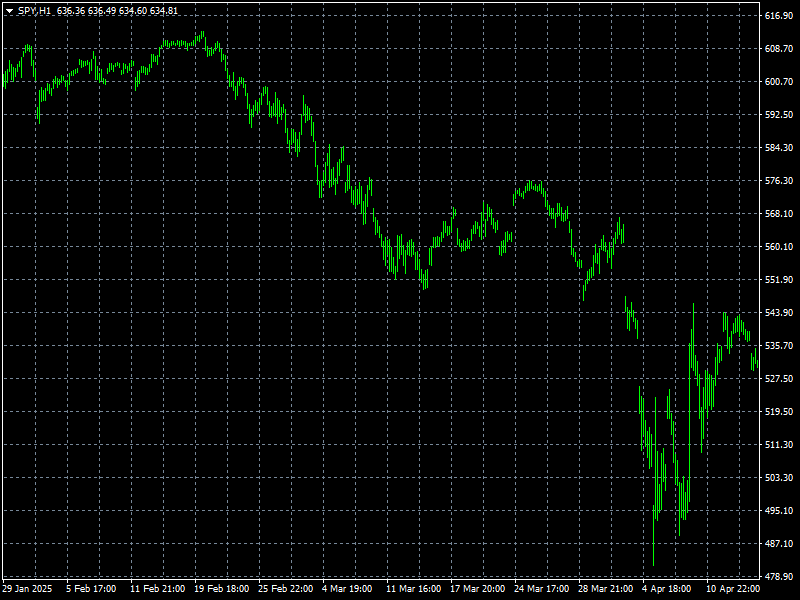800x600 pixels.
Task: Click the 17 Mar 20:00 time label
Action: (x=478, y=589)
